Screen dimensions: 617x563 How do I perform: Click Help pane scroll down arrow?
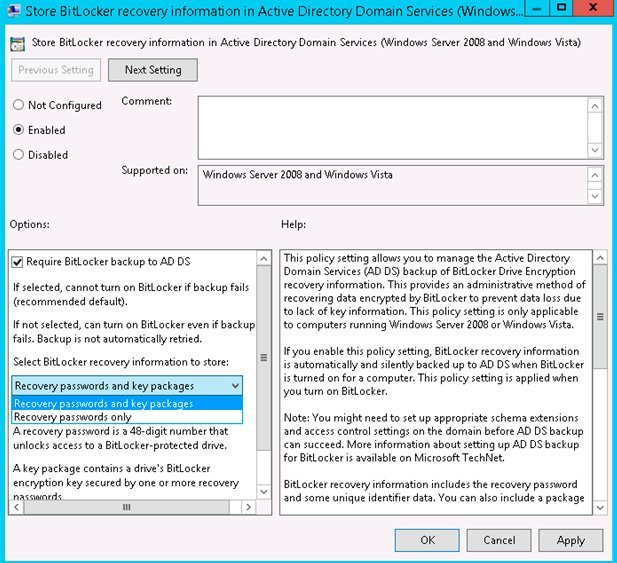[x=600, y=508]
